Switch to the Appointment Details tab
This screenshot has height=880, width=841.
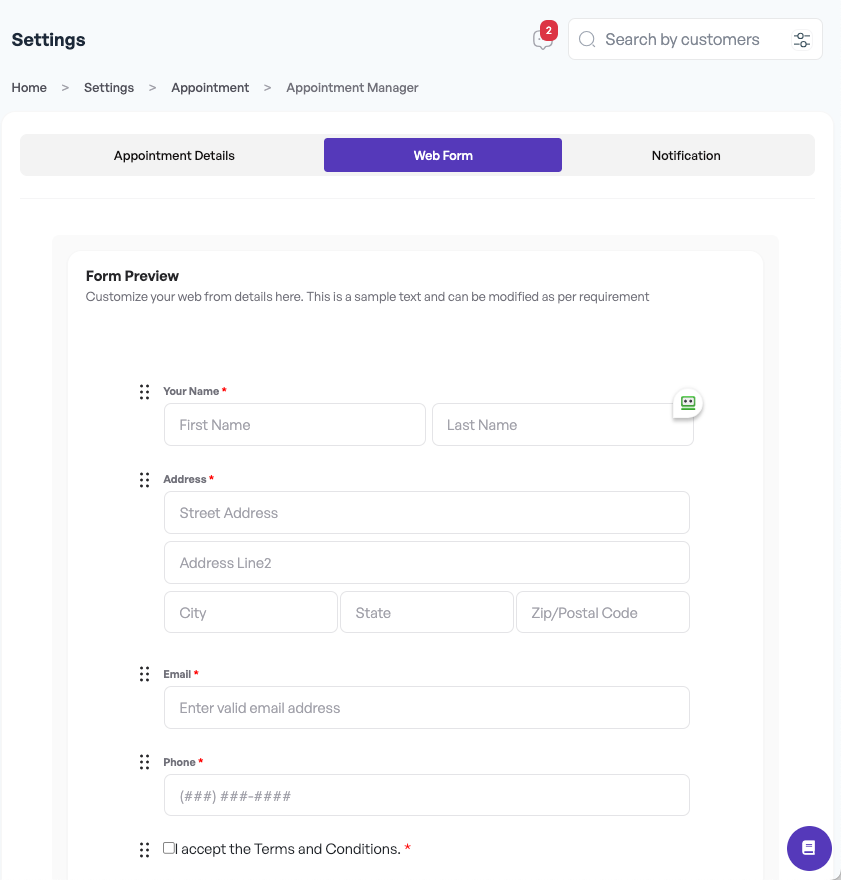[174, 155]
